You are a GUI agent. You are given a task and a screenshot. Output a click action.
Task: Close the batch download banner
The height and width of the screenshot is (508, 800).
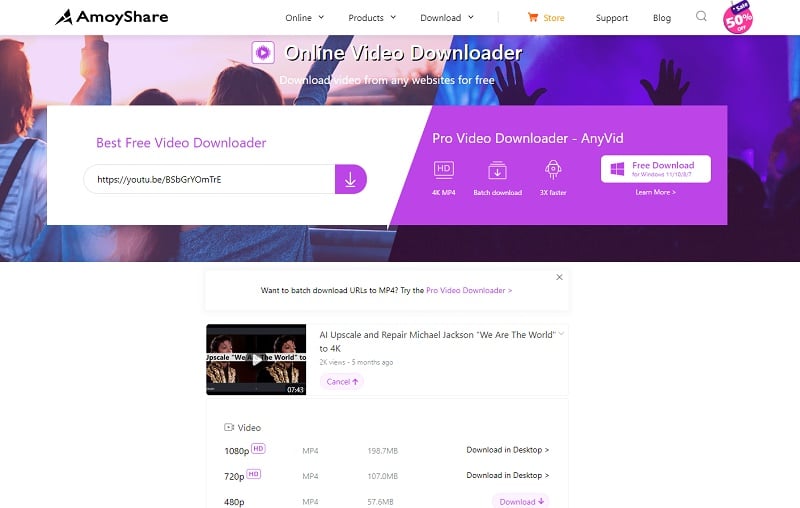(559, 277)
